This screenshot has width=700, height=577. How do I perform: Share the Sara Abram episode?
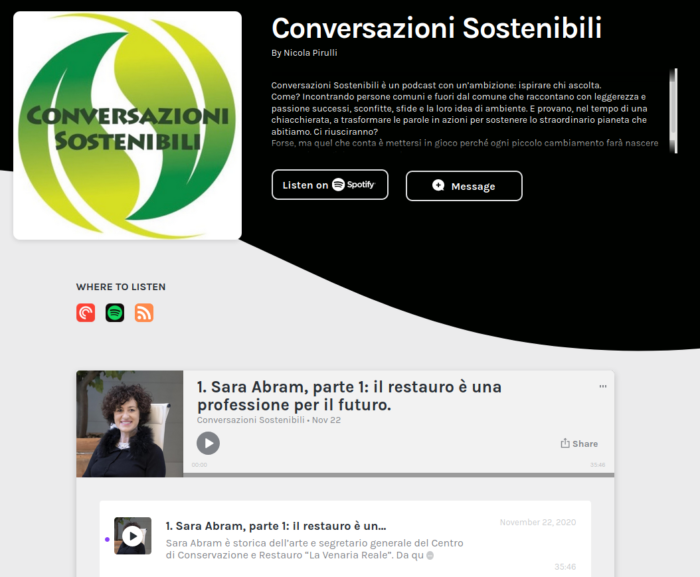pos(579,443)
